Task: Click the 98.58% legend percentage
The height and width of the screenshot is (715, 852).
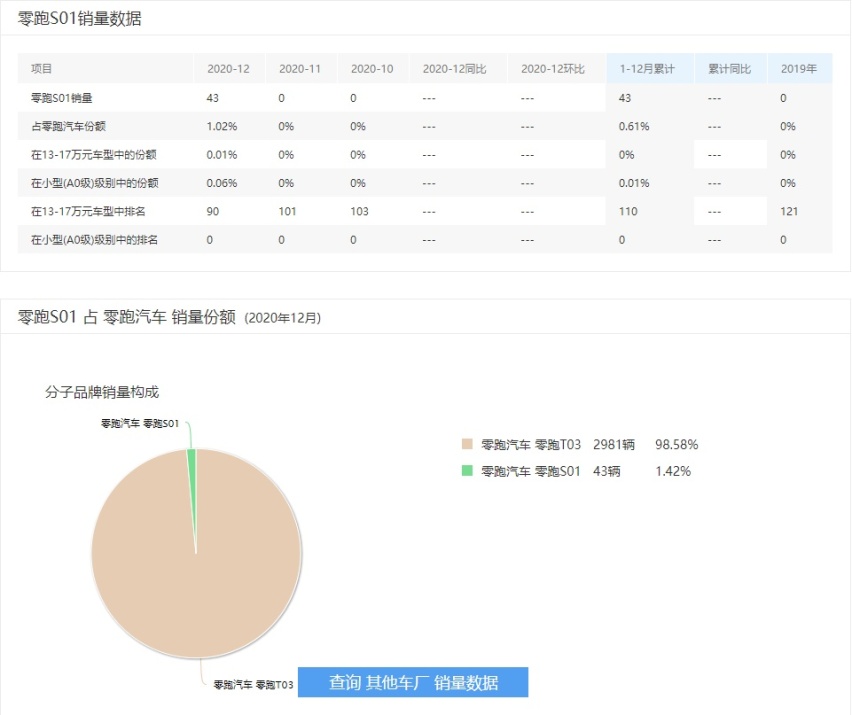Action: 676,444
